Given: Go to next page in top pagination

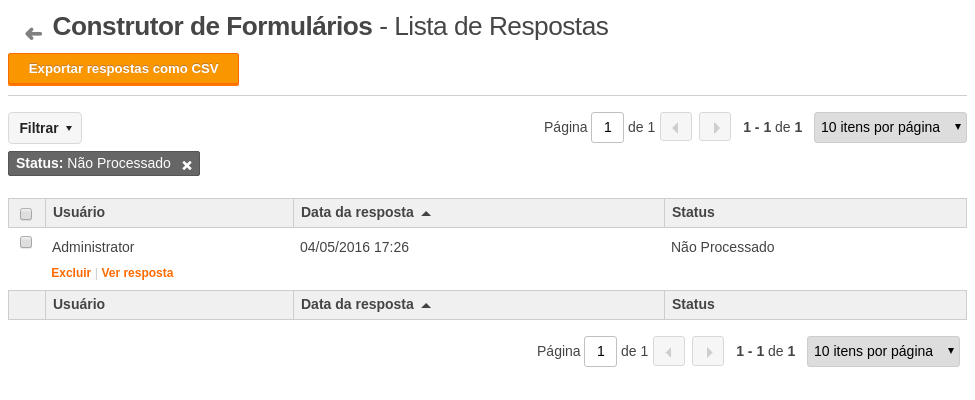Looking at the screenshot, I should [x=715, y=127].
